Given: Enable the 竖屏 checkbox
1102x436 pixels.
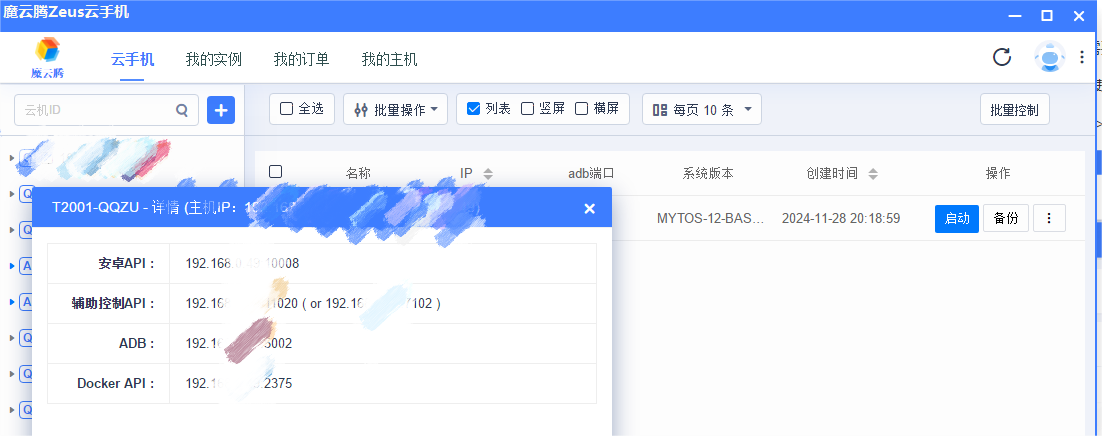Looking at the screenshot, I should tap(528, 109).
